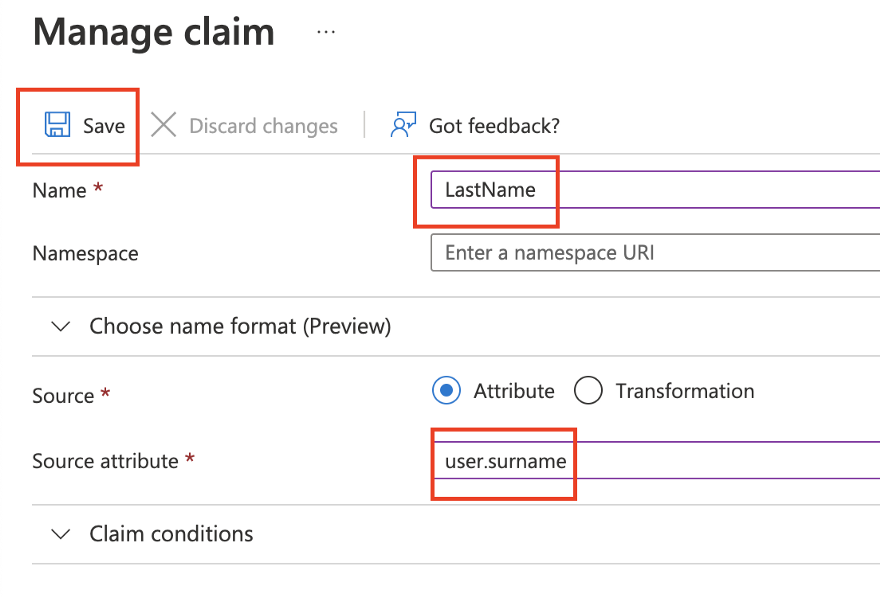Select the Attribute radio button
The height and width of the screenshot is (597, 880).
(447, 391)
